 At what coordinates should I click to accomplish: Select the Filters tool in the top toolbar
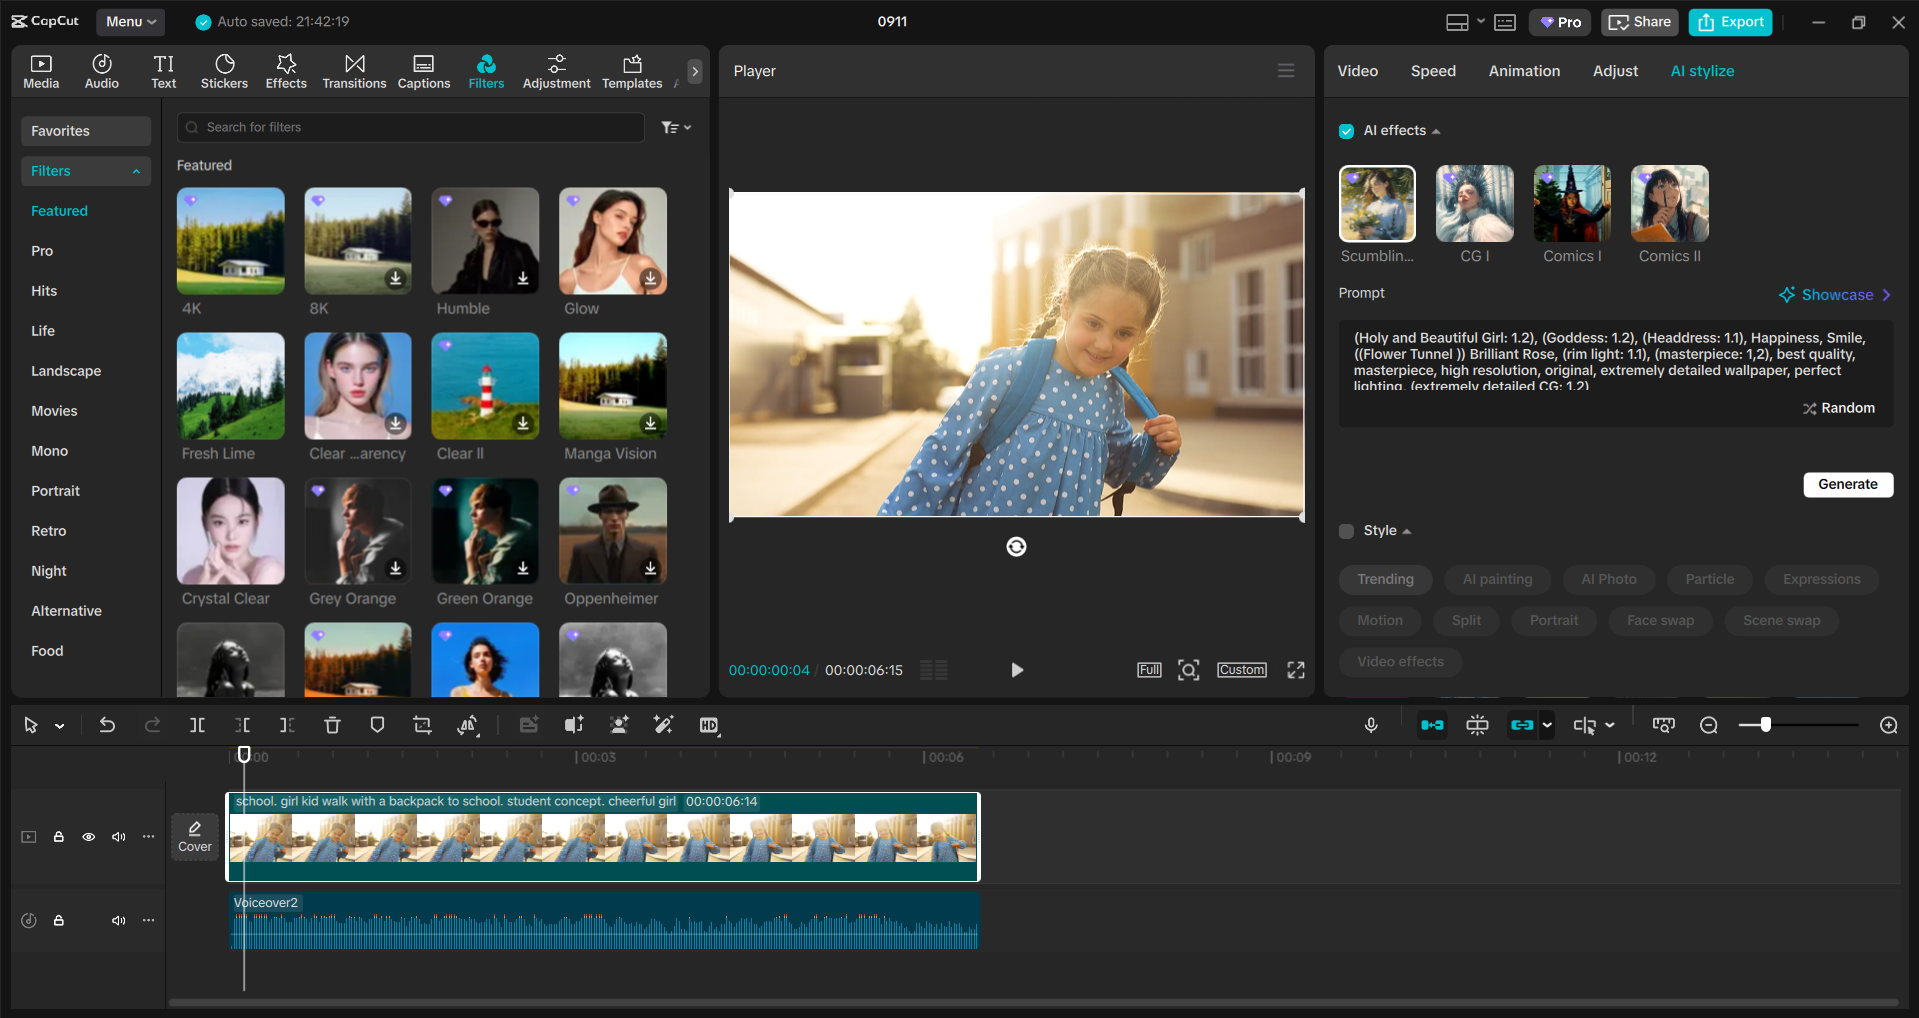(486, 70)
